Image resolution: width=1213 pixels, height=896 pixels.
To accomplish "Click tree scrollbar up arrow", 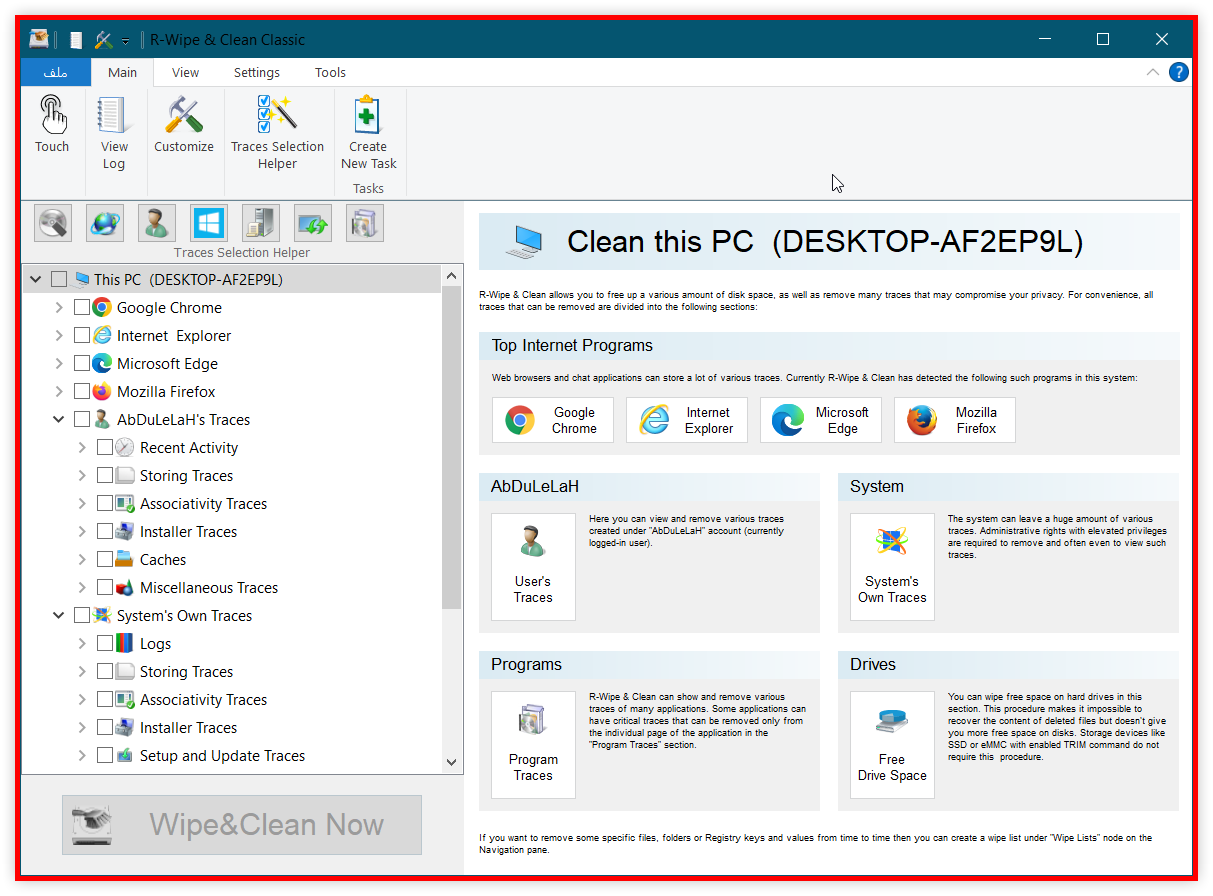I will (x=451, y=276).
